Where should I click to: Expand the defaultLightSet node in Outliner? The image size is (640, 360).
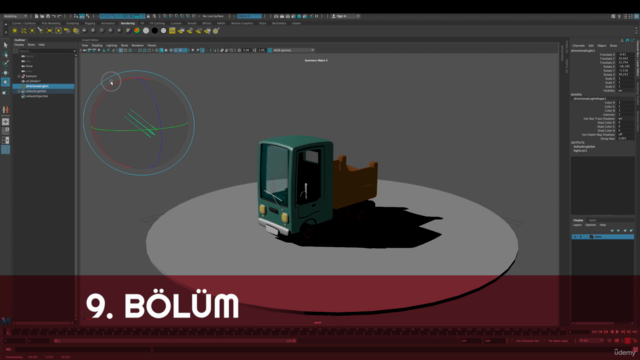point(19,91)
